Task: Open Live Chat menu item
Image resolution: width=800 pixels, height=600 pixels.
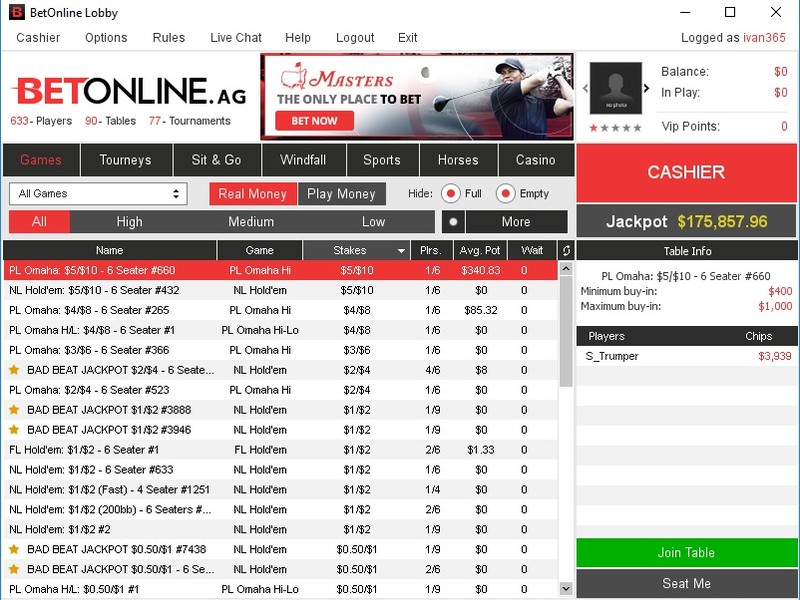Action: [x=236, y=38]
